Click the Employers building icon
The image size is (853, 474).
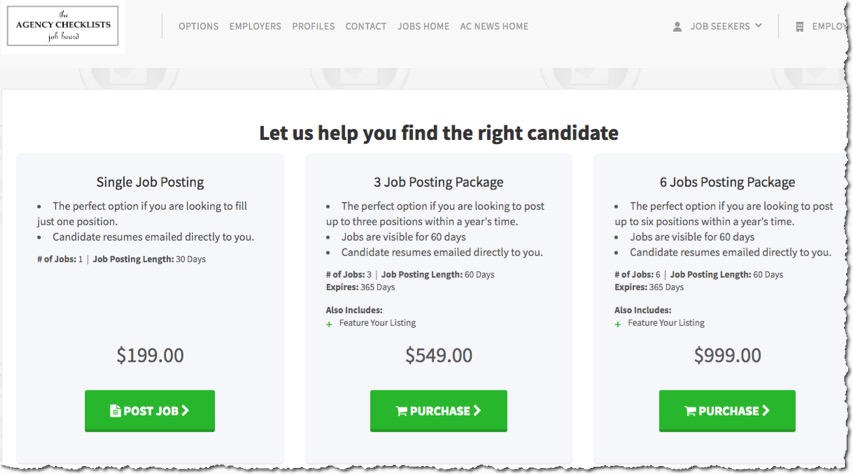[x=800, y=27]
